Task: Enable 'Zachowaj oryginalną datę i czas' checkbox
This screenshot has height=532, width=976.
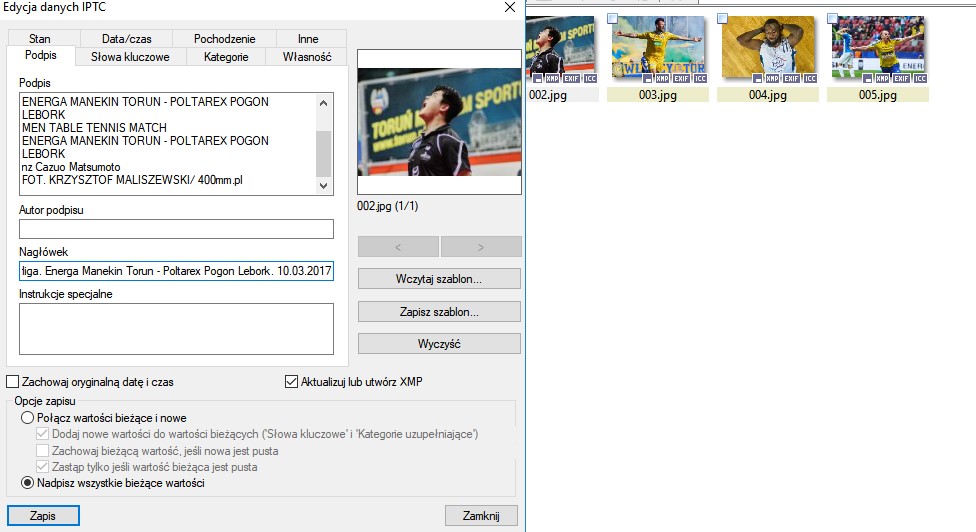Action: coord(12,381)
